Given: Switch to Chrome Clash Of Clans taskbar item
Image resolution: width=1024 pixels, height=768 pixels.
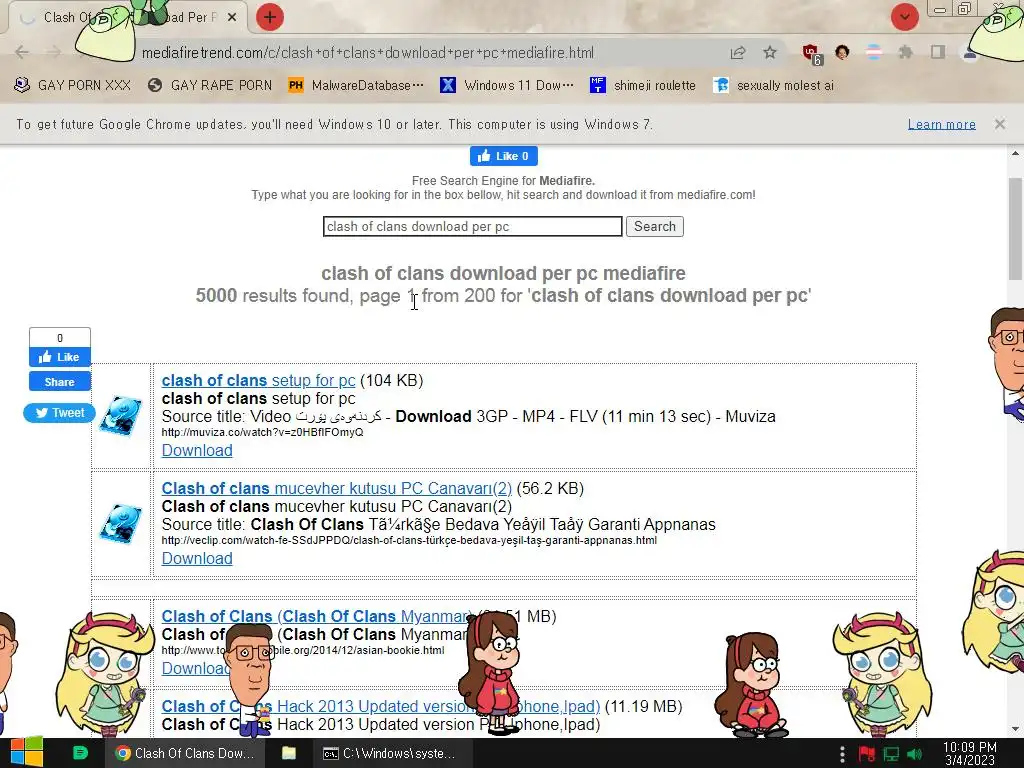Looking at the screenshot, I should pos(185,753).
